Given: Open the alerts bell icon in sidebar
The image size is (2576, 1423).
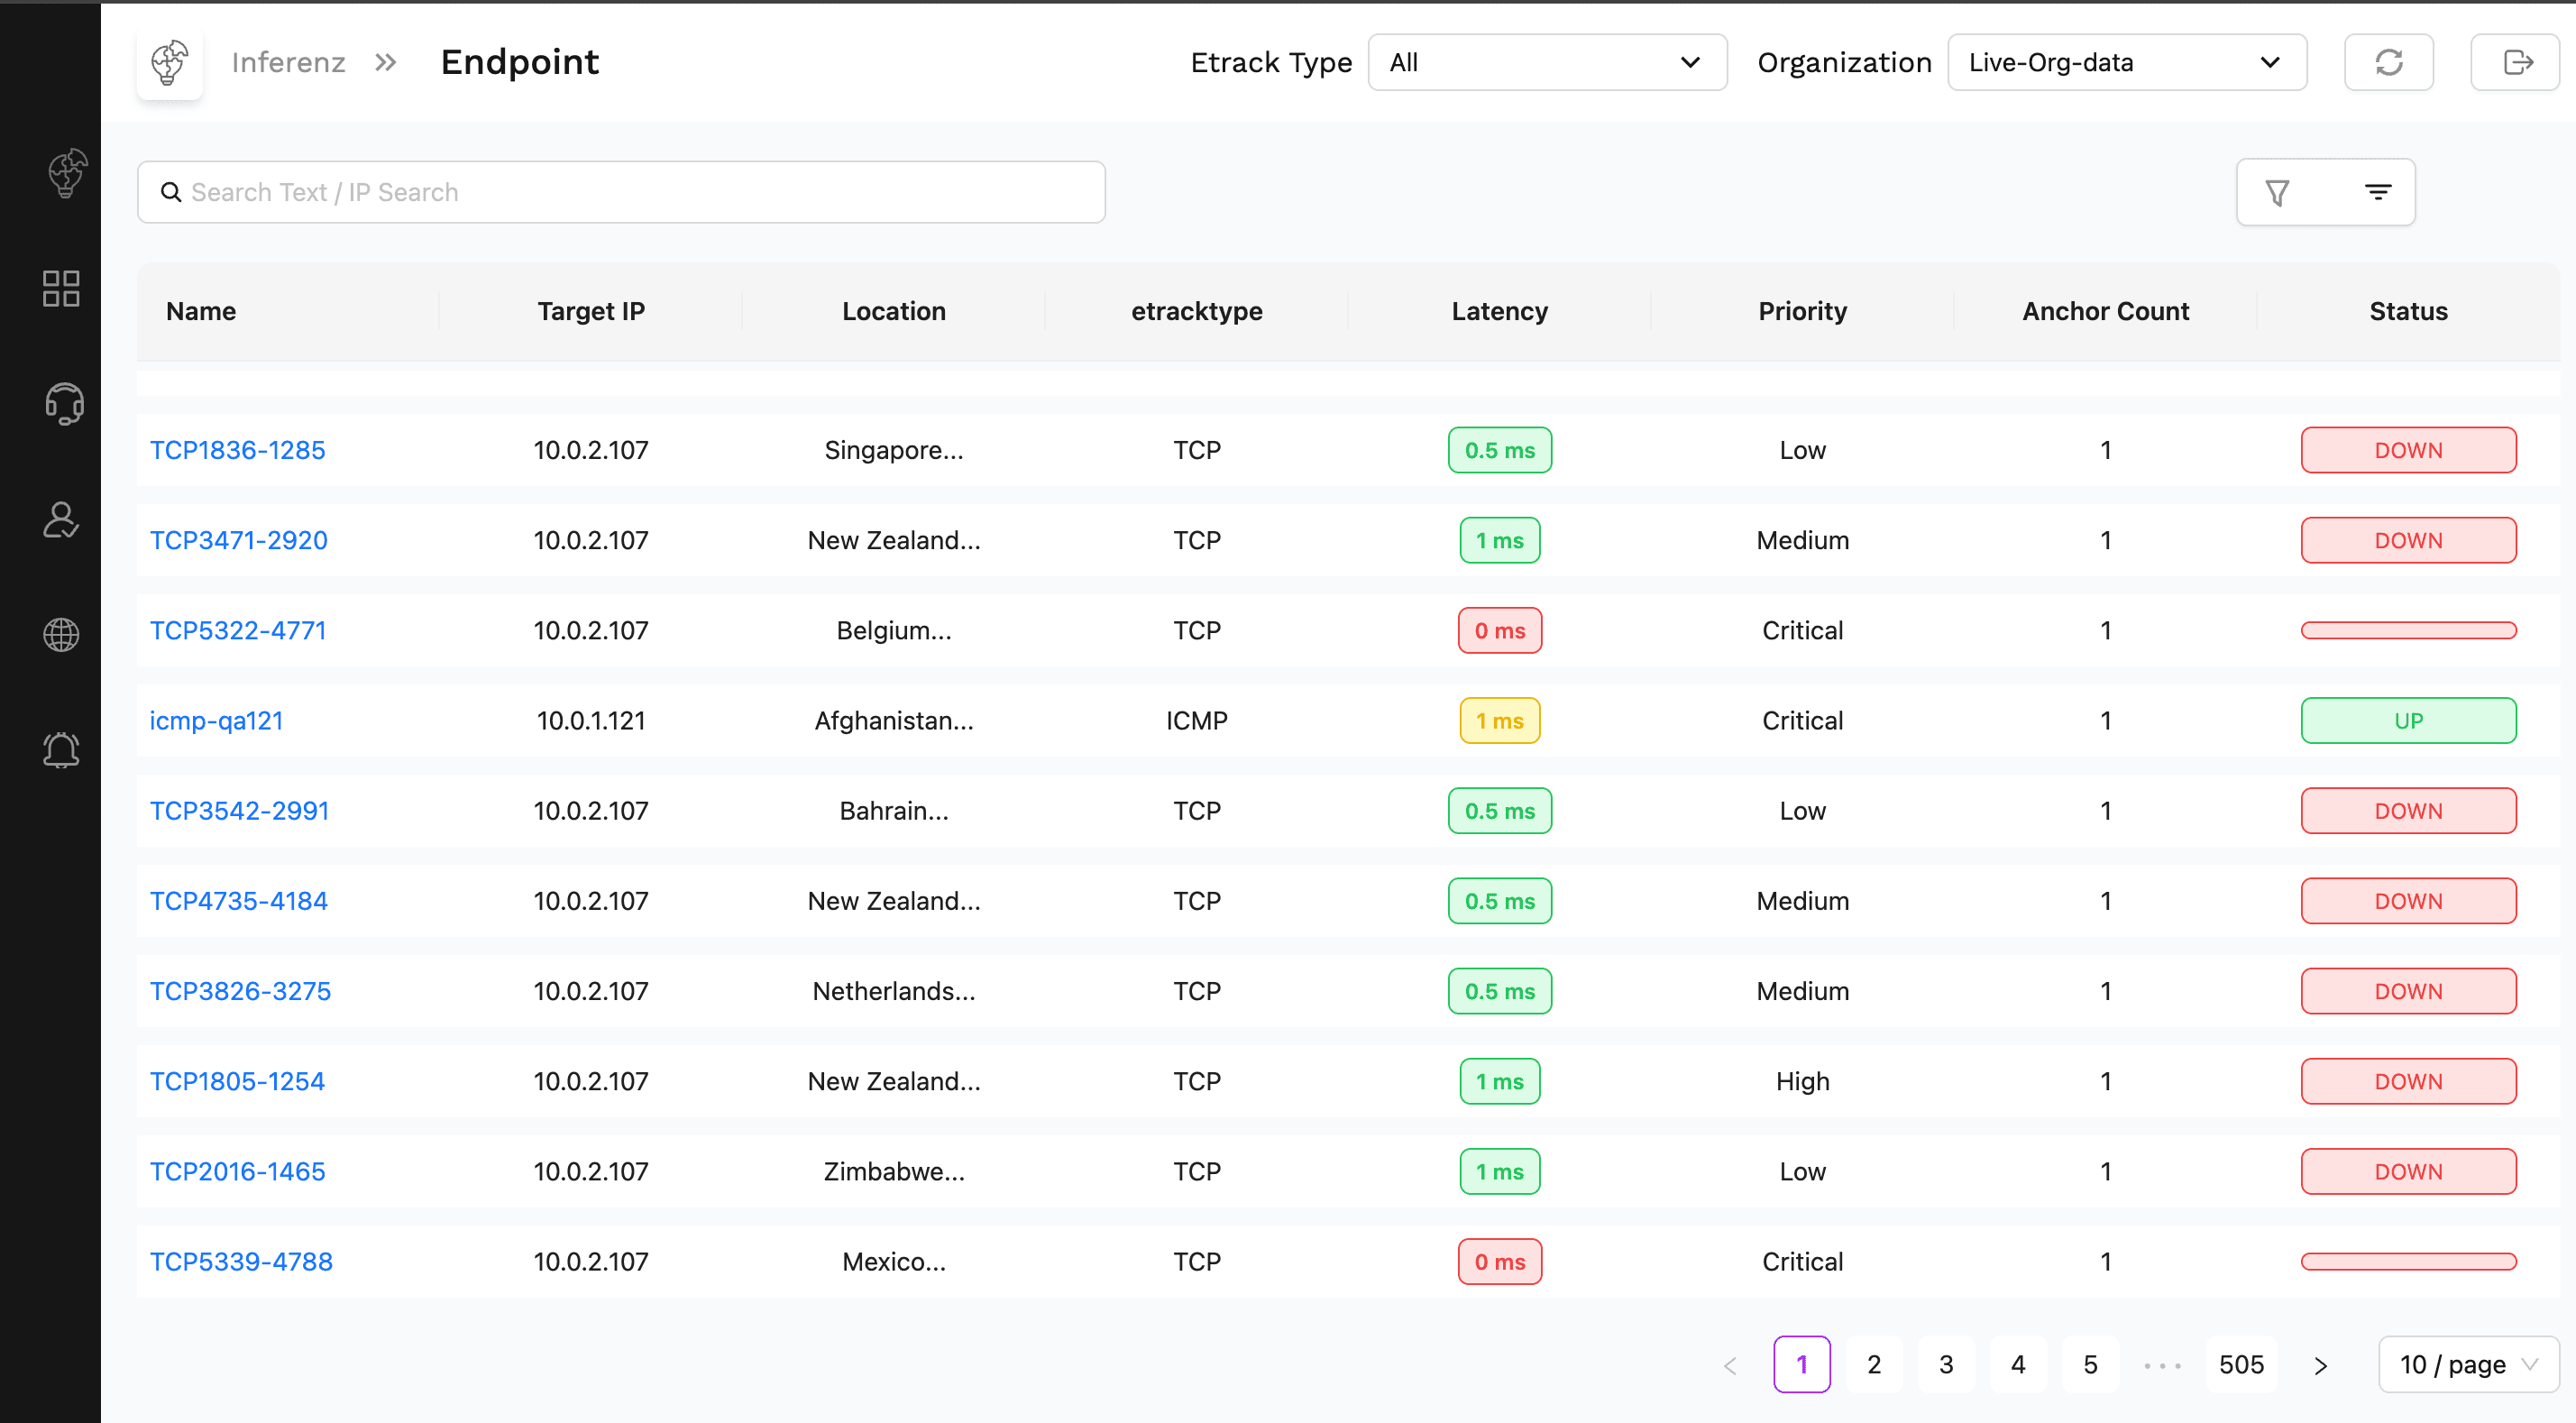Looking at the screenshot, I should pyautogui.click(x=61, y=750).
